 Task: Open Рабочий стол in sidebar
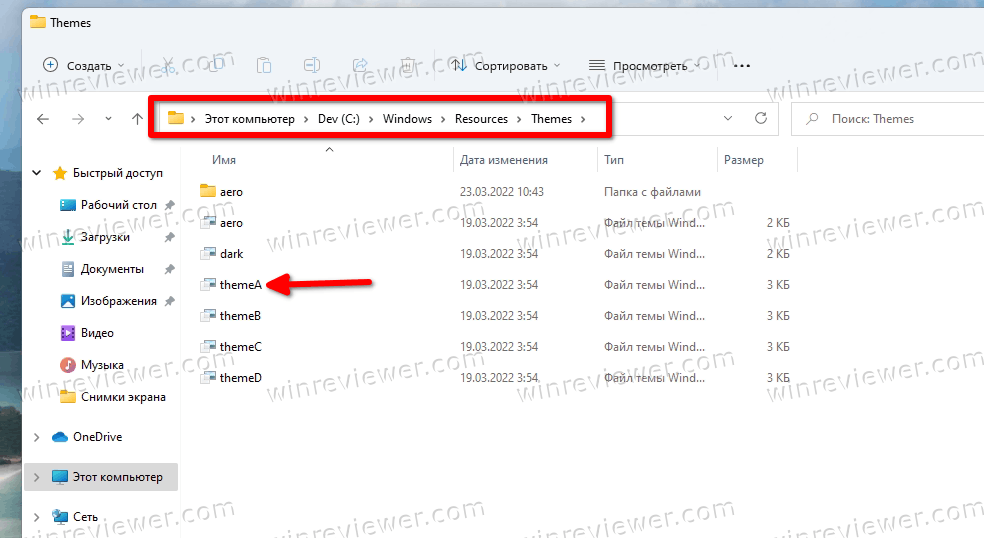pos(108,205)
